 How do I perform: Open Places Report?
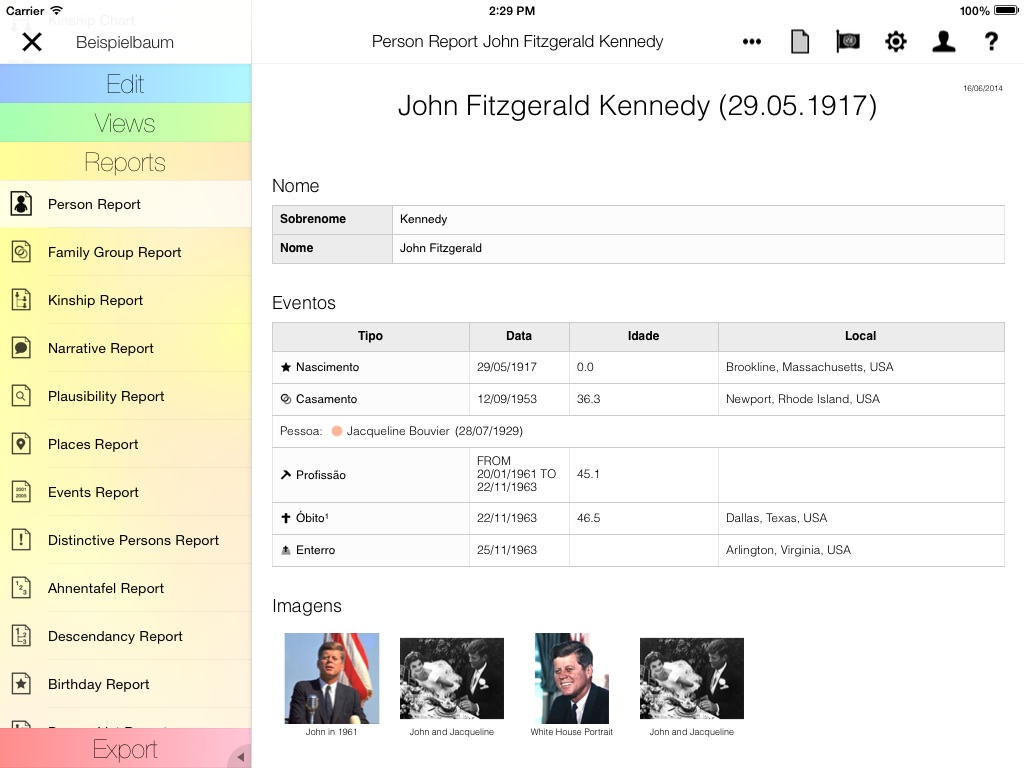[125, 444]
